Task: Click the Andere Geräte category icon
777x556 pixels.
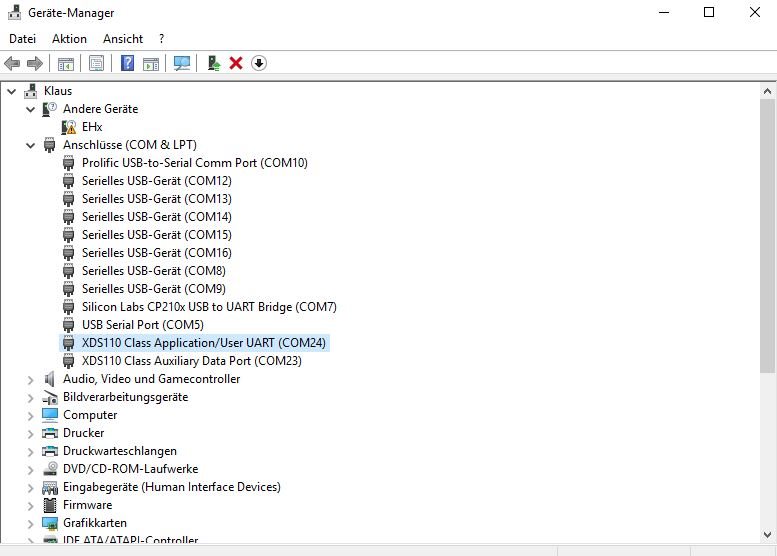Action: tap(50, 109)
